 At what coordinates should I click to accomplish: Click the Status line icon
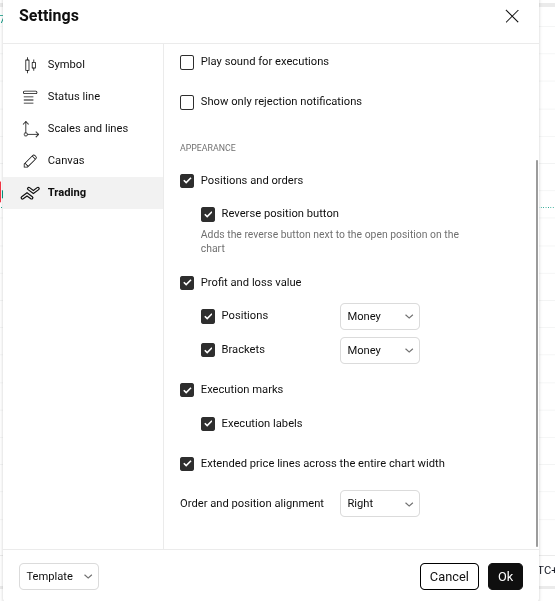pos(30,97)
